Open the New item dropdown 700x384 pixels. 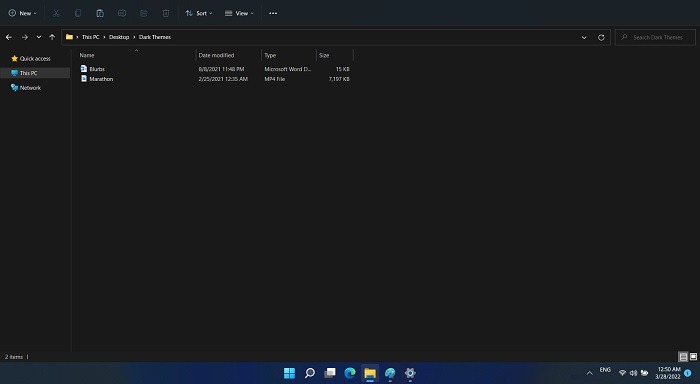point(22,13)
